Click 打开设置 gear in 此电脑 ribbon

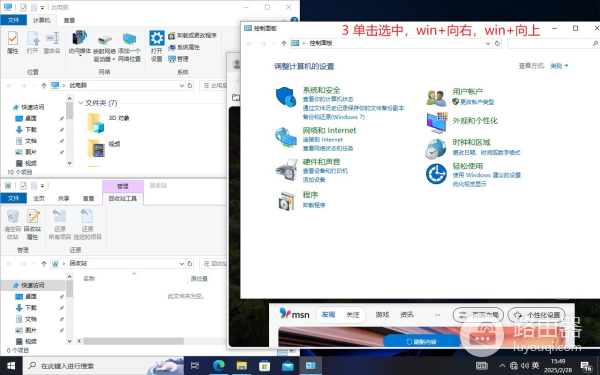(157, 46)
